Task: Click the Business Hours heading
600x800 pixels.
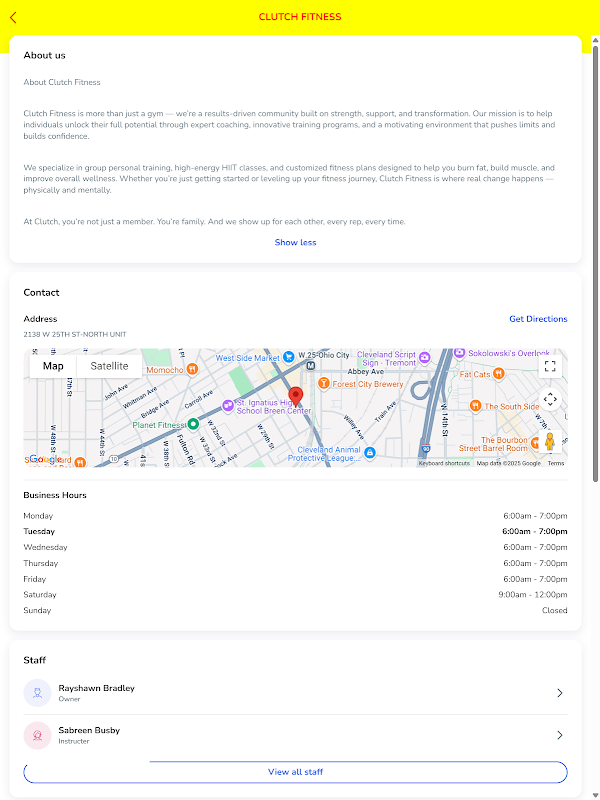Action: coord(55,495)
